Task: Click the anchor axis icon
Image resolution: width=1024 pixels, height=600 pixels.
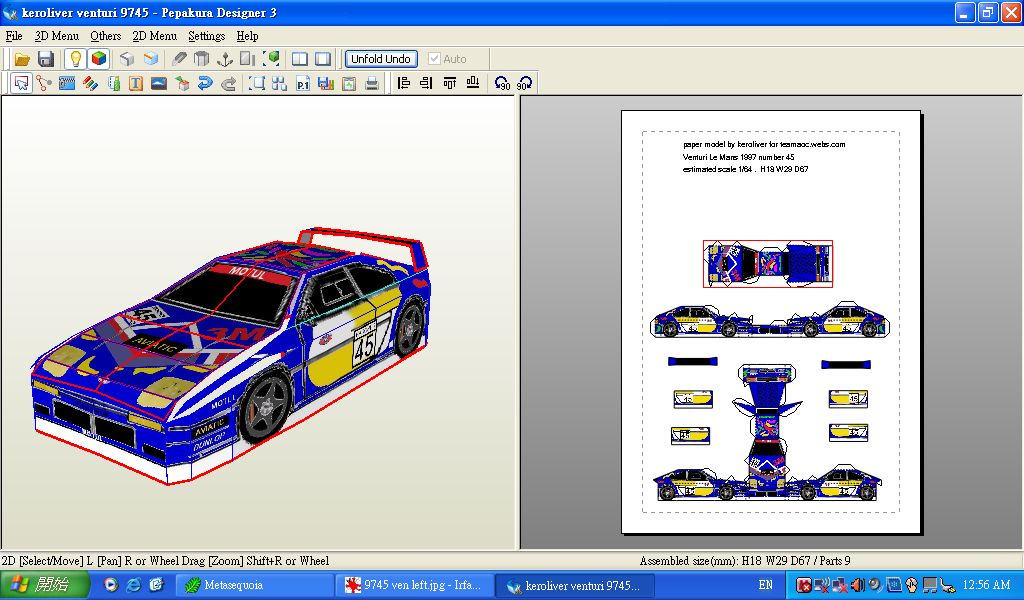Action: (x=225, y=59)
